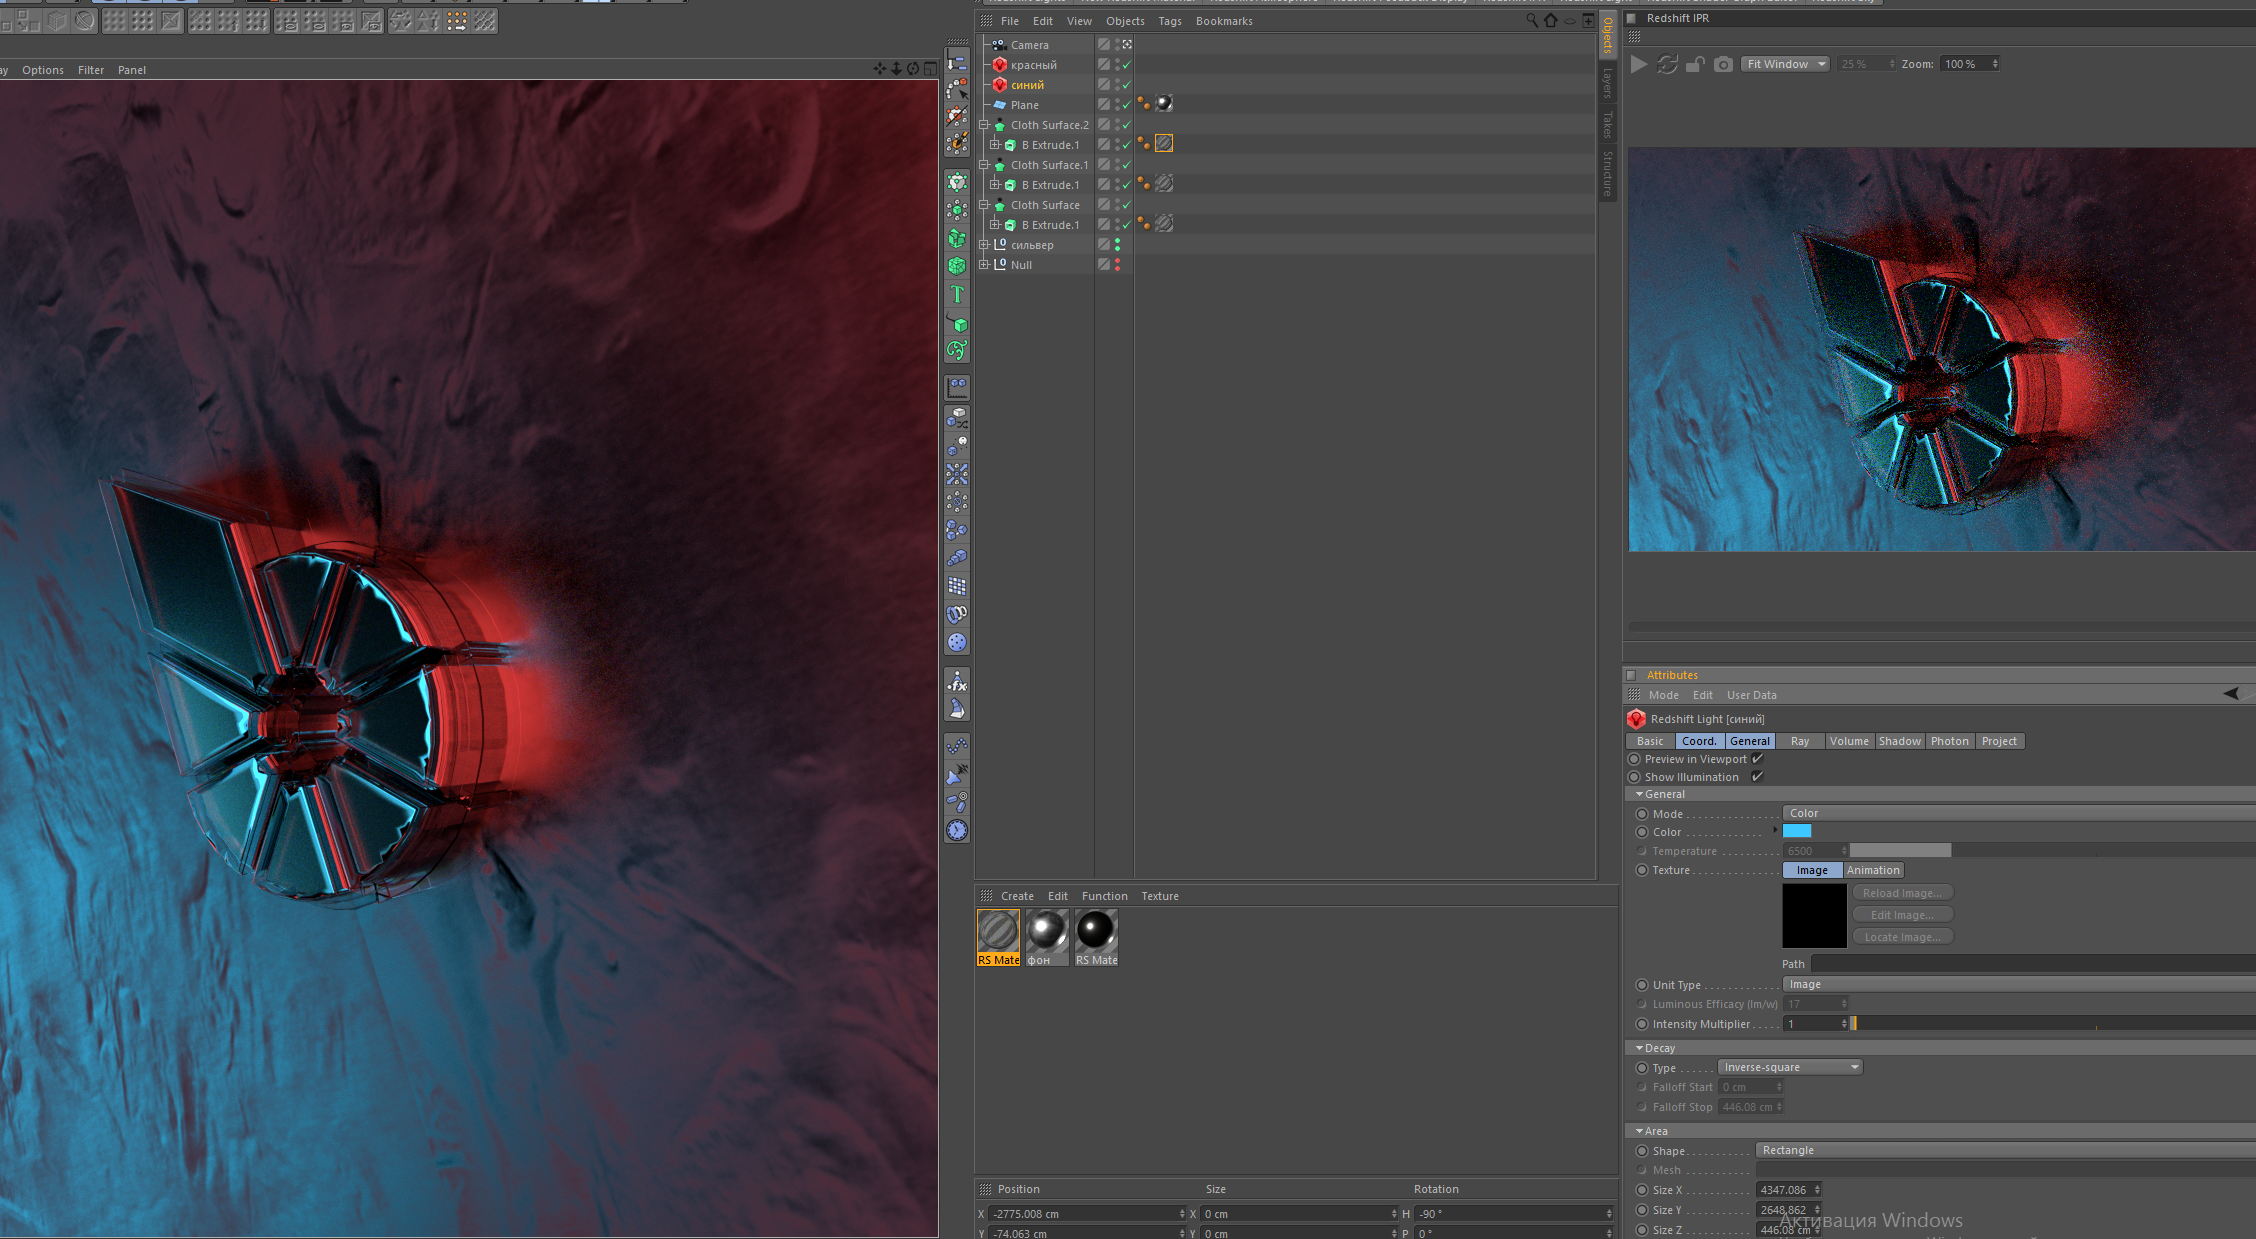This screenshot has width=2256, height=1239.
Task: Click the Object Manager home icon
Action: pos(1550,20)
